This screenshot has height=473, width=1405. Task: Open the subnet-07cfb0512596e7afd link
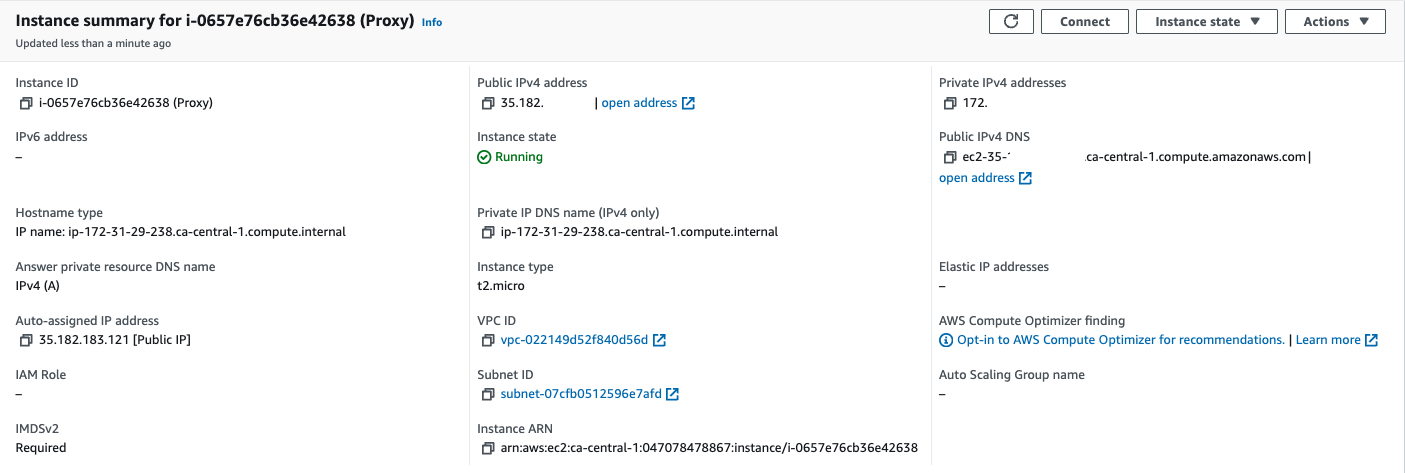point(581,395)
